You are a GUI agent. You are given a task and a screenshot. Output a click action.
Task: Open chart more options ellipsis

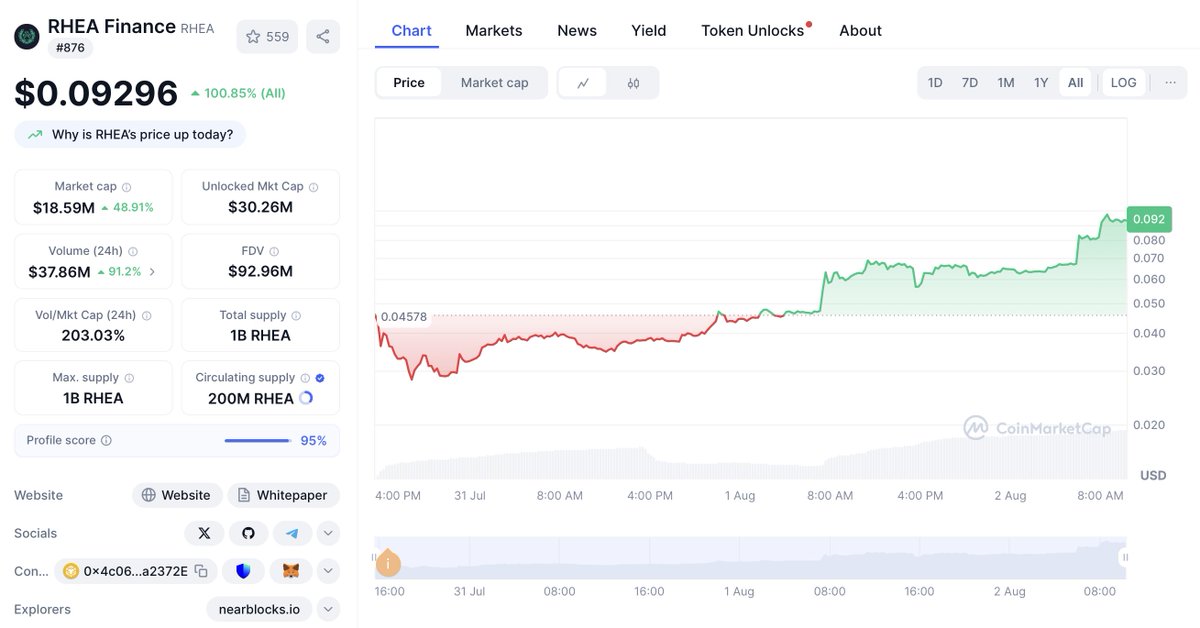(x=1170, y=83)
